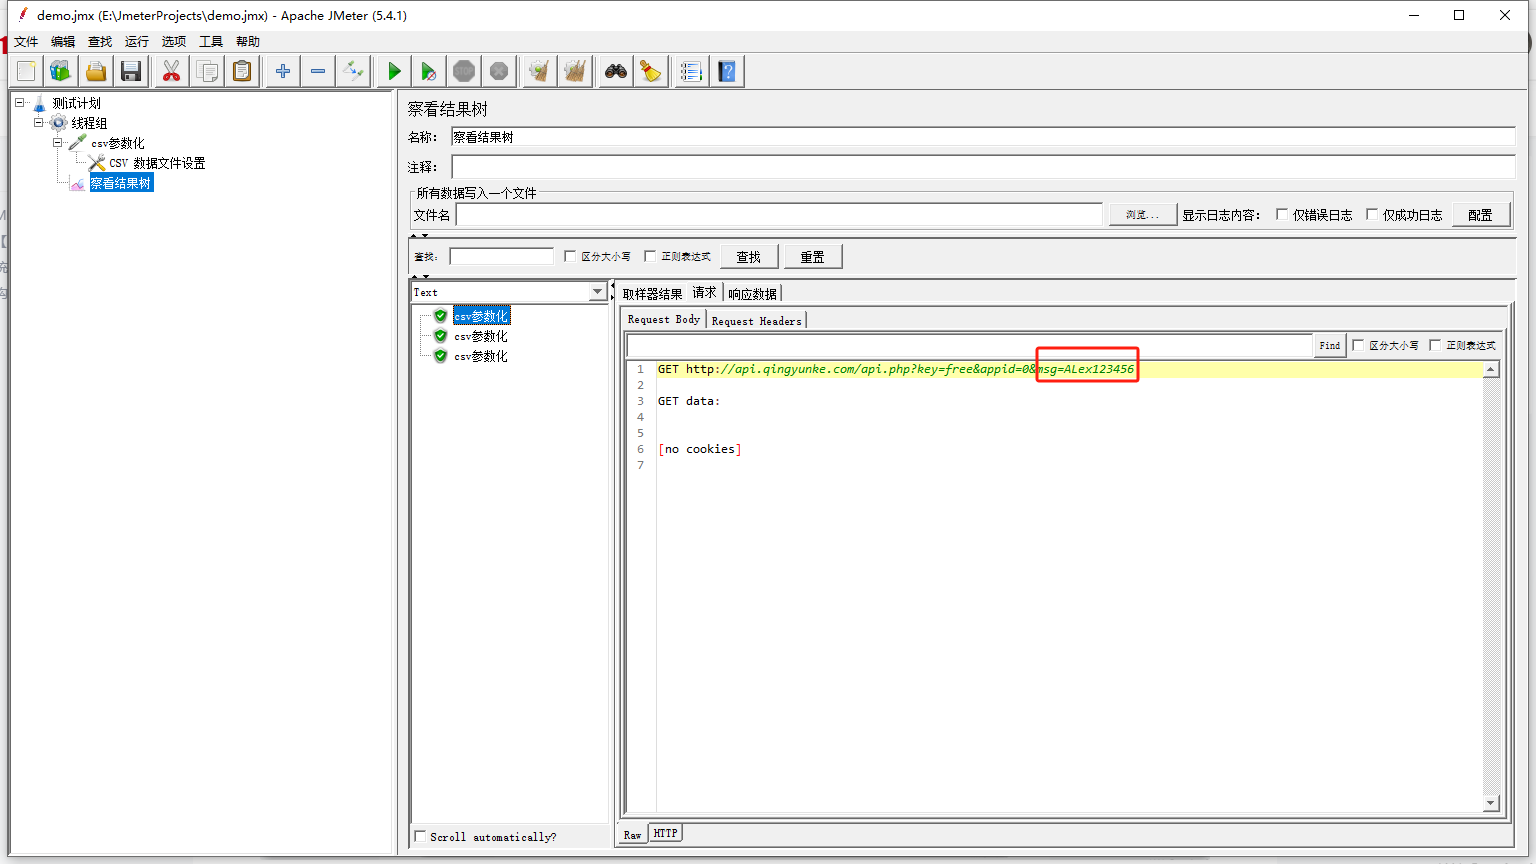This screenshot has height=864, width=1536.
Task: Reset search with yellow broom icon
Action: tap(651, 71)
